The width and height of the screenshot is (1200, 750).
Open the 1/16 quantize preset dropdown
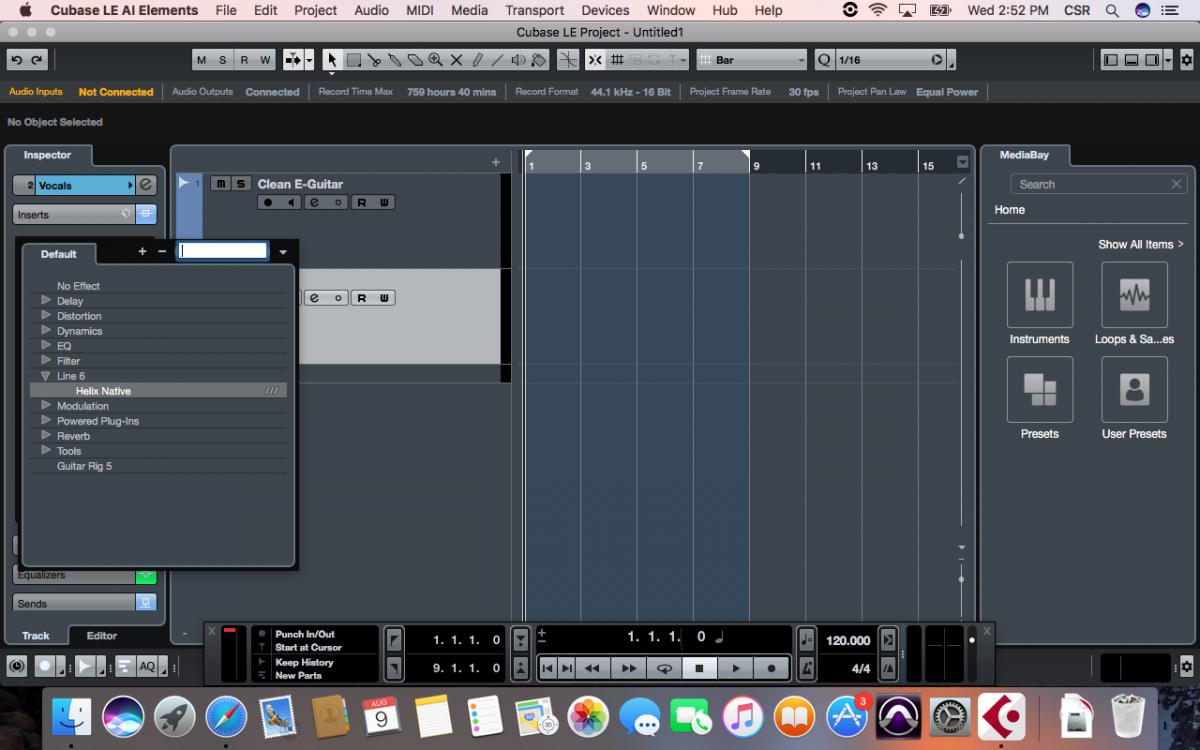937,60
